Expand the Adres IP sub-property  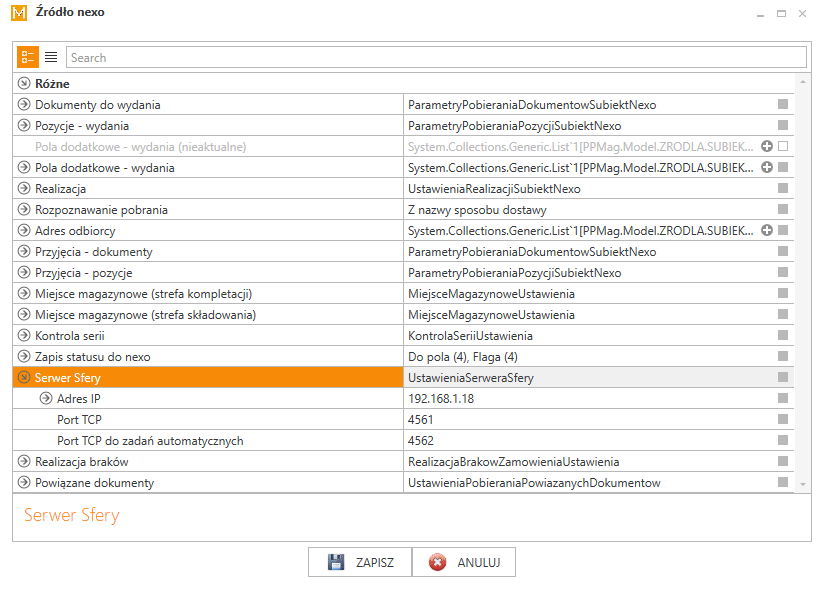point(46,398)
